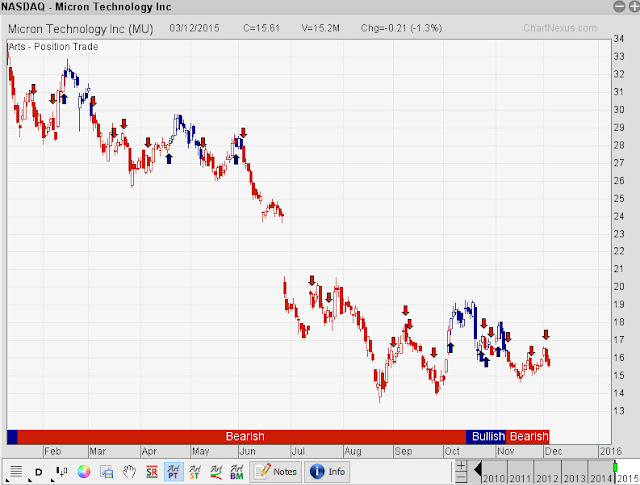
Task: Toggle the Arts ST indicator
Action: point(195,472)
